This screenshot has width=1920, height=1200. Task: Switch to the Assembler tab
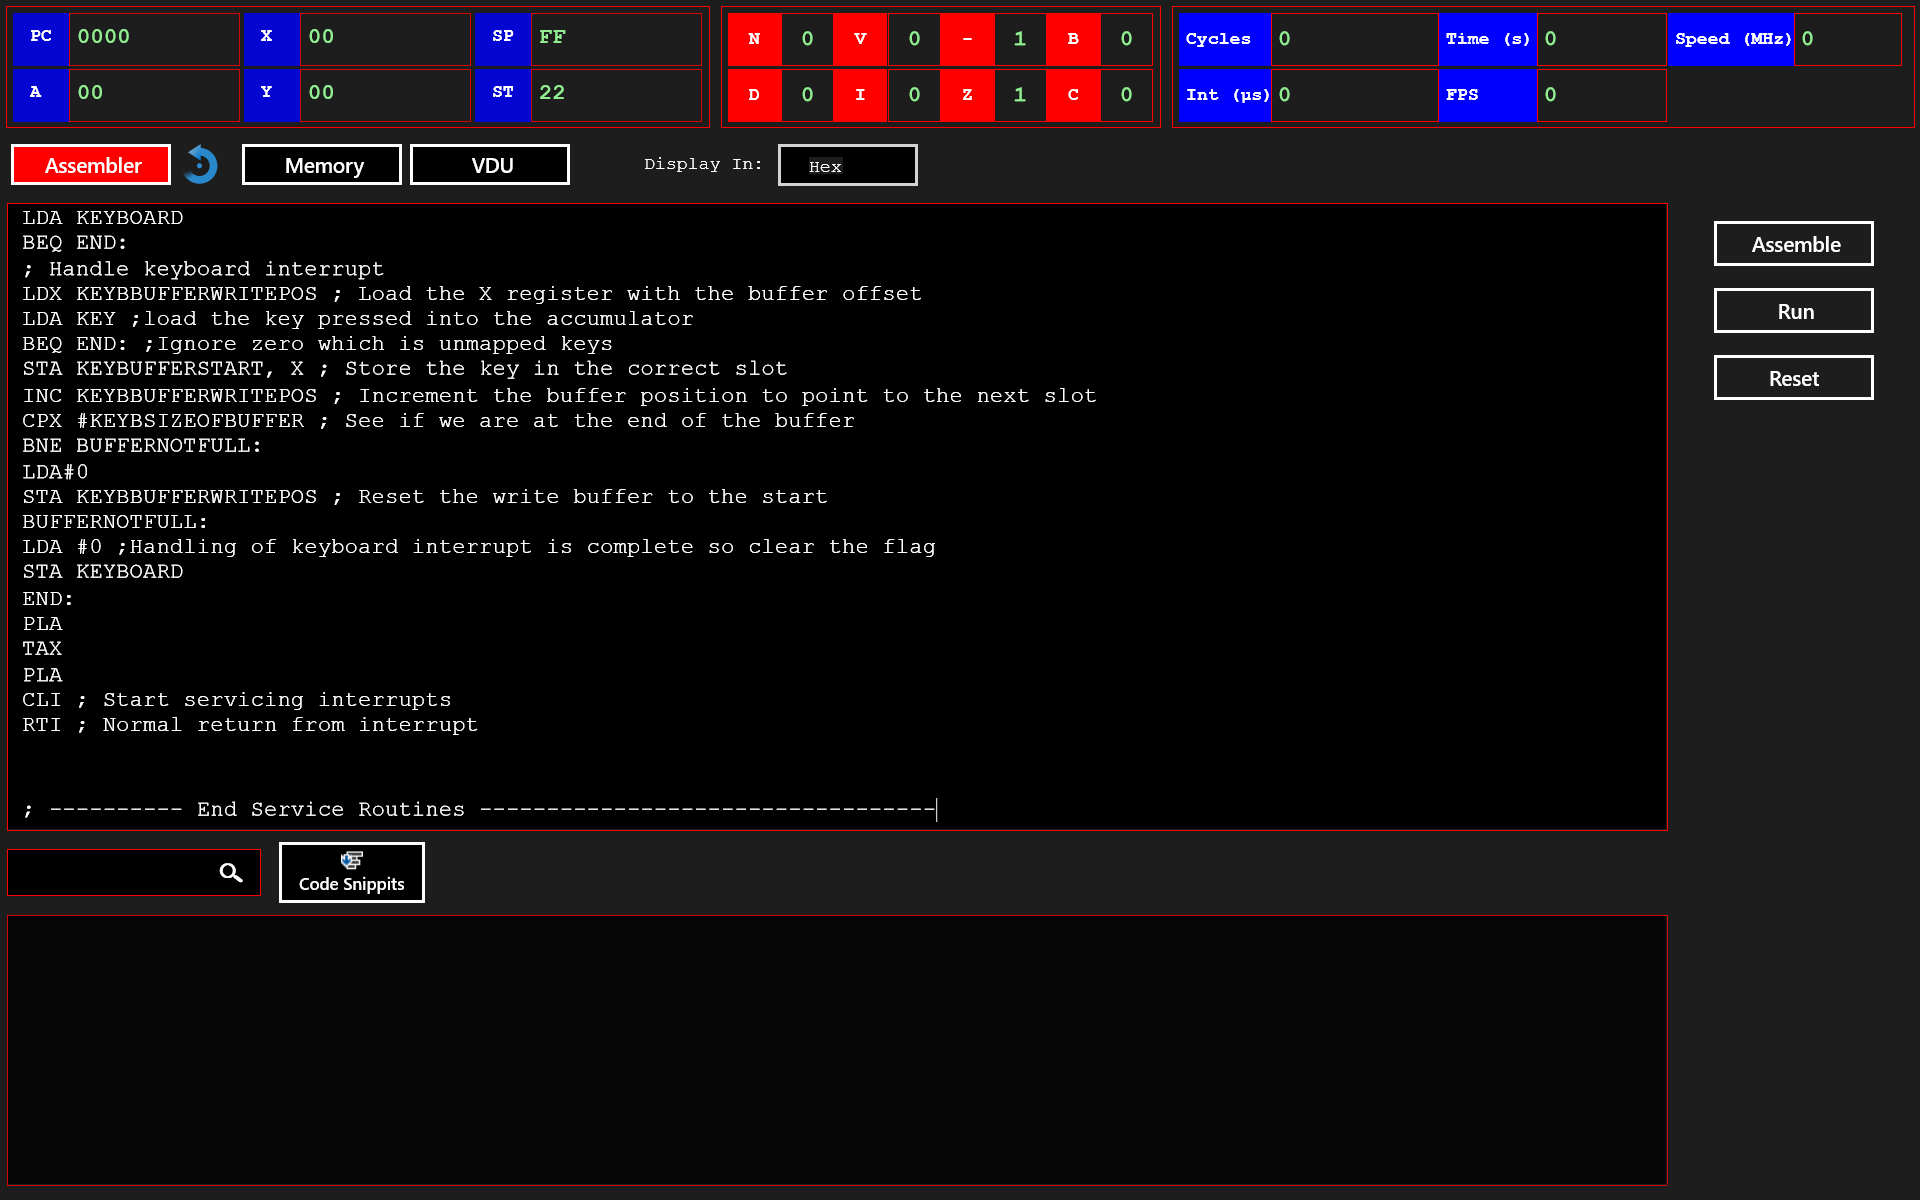click(x=92, y=165)
